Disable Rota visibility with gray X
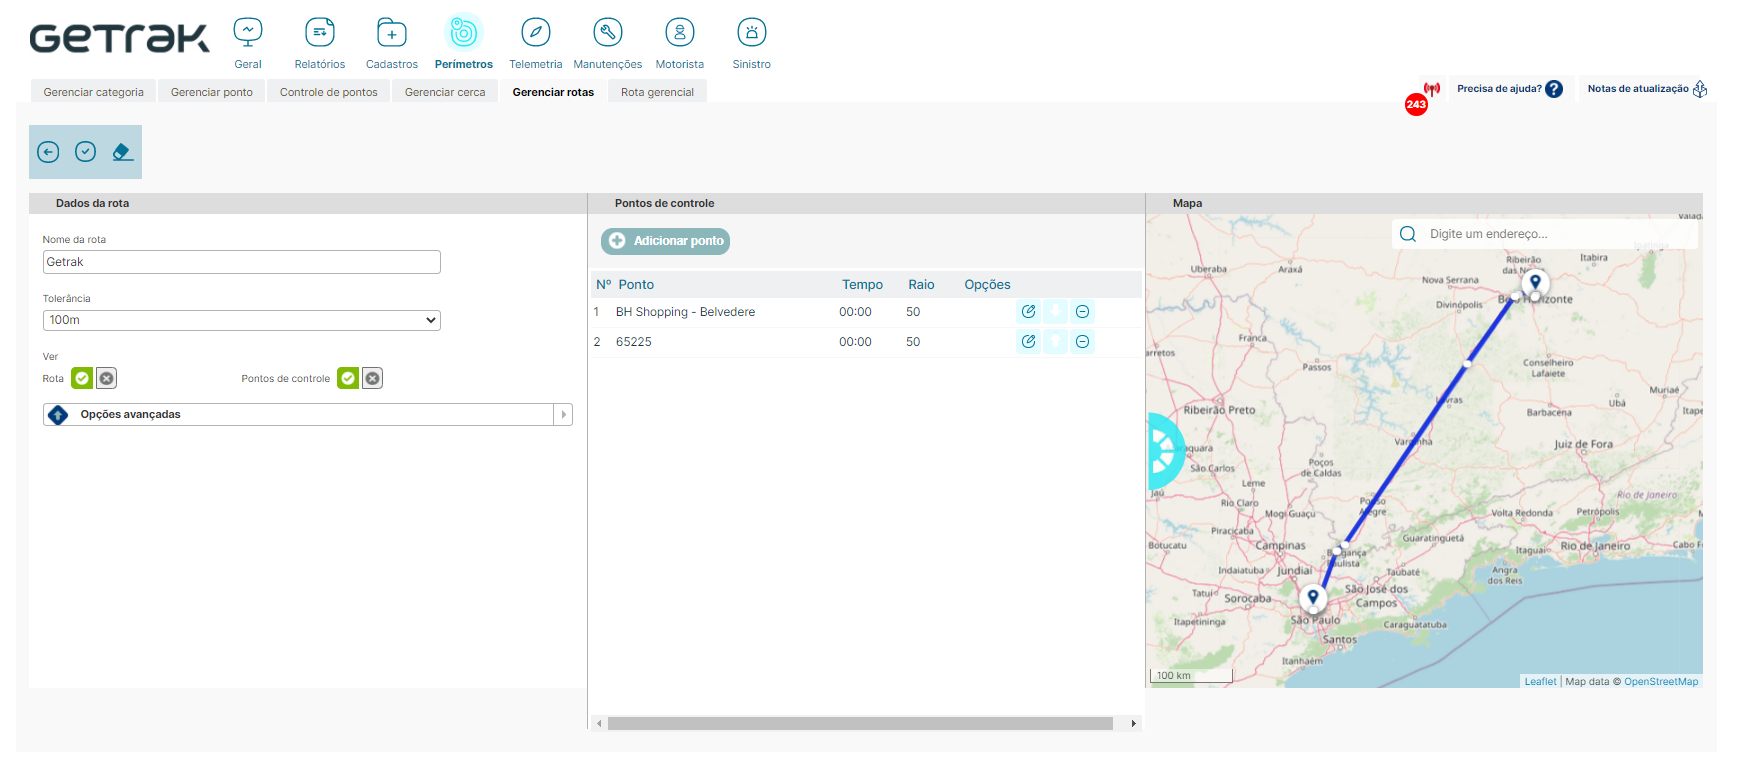This screenshot has height=776, width=1753. (106, 378)
